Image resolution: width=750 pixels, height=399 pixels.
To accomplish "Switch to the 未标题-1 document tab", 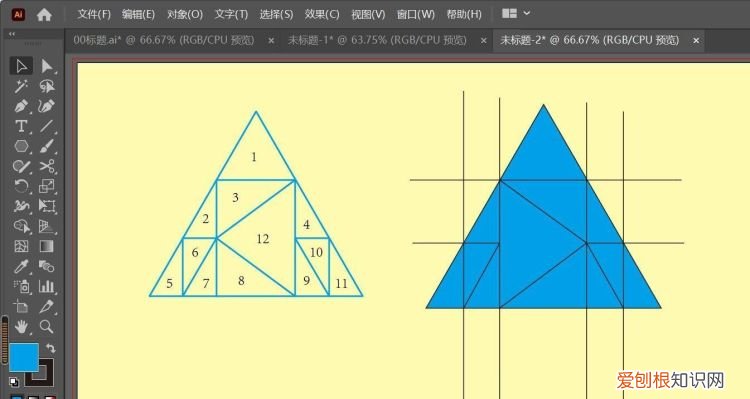I will point(377,40).
